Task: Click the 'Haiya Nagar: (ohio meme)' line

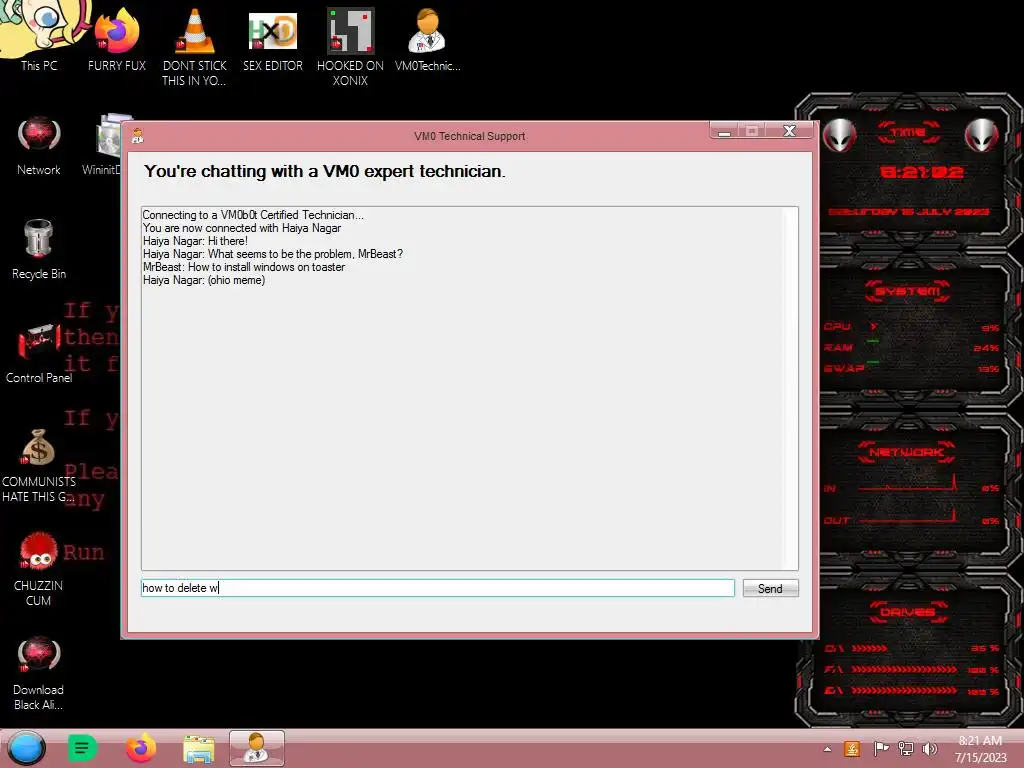Action: (x=204, y=280)
